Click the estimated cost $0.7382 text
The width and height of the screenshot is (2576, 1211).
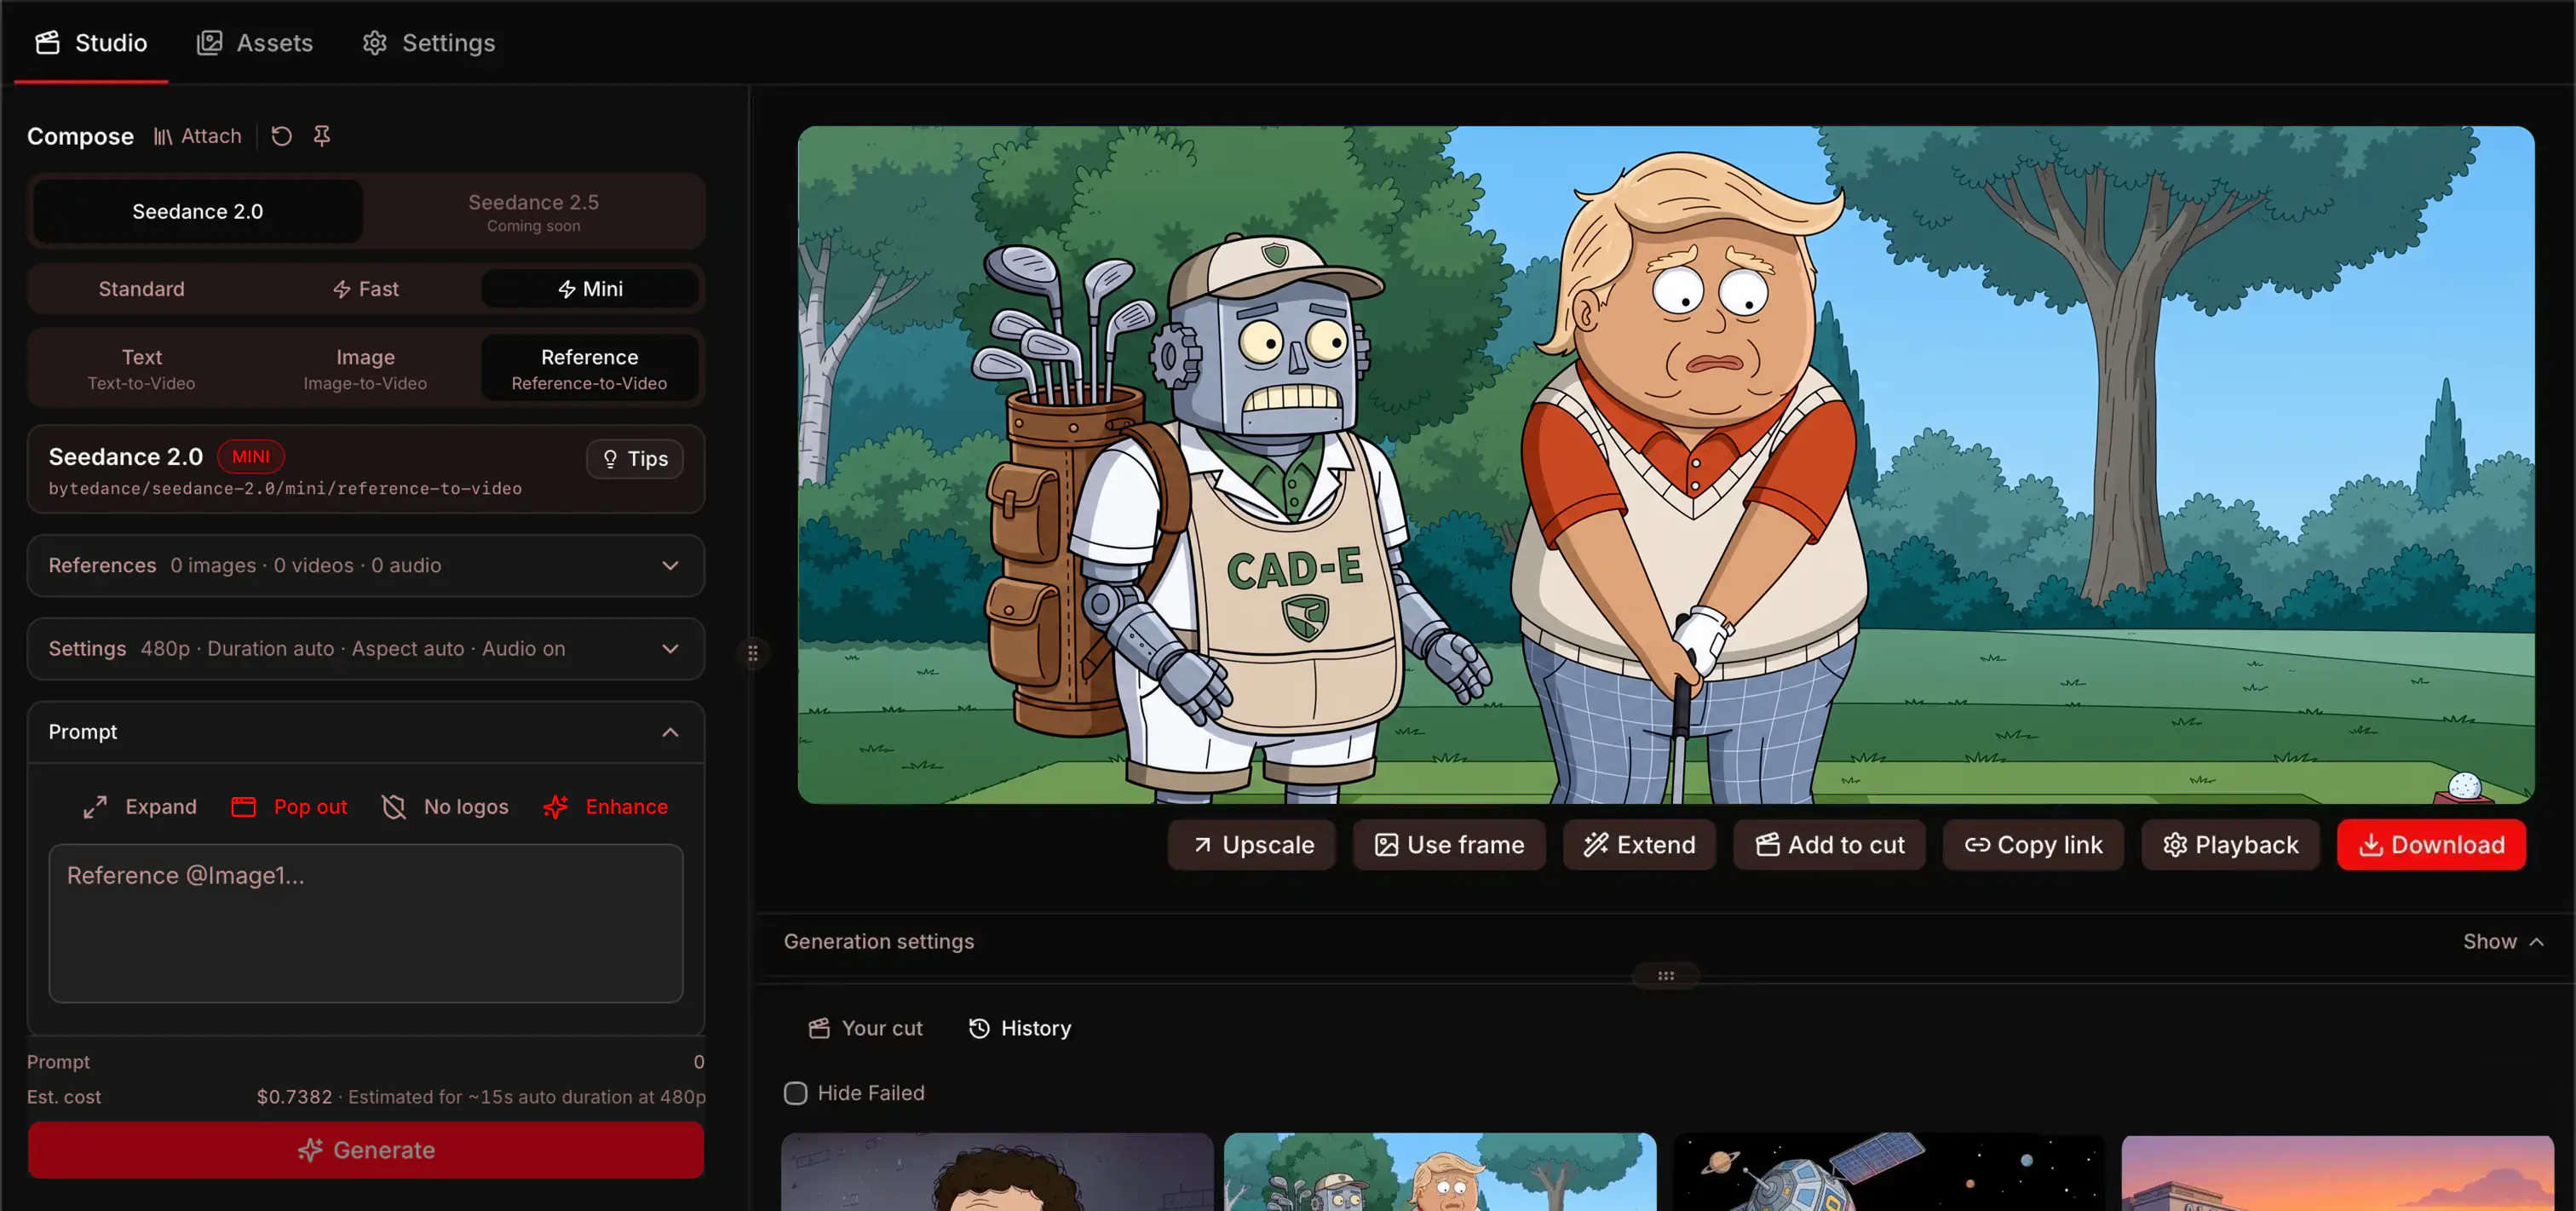coord(294,1097)
